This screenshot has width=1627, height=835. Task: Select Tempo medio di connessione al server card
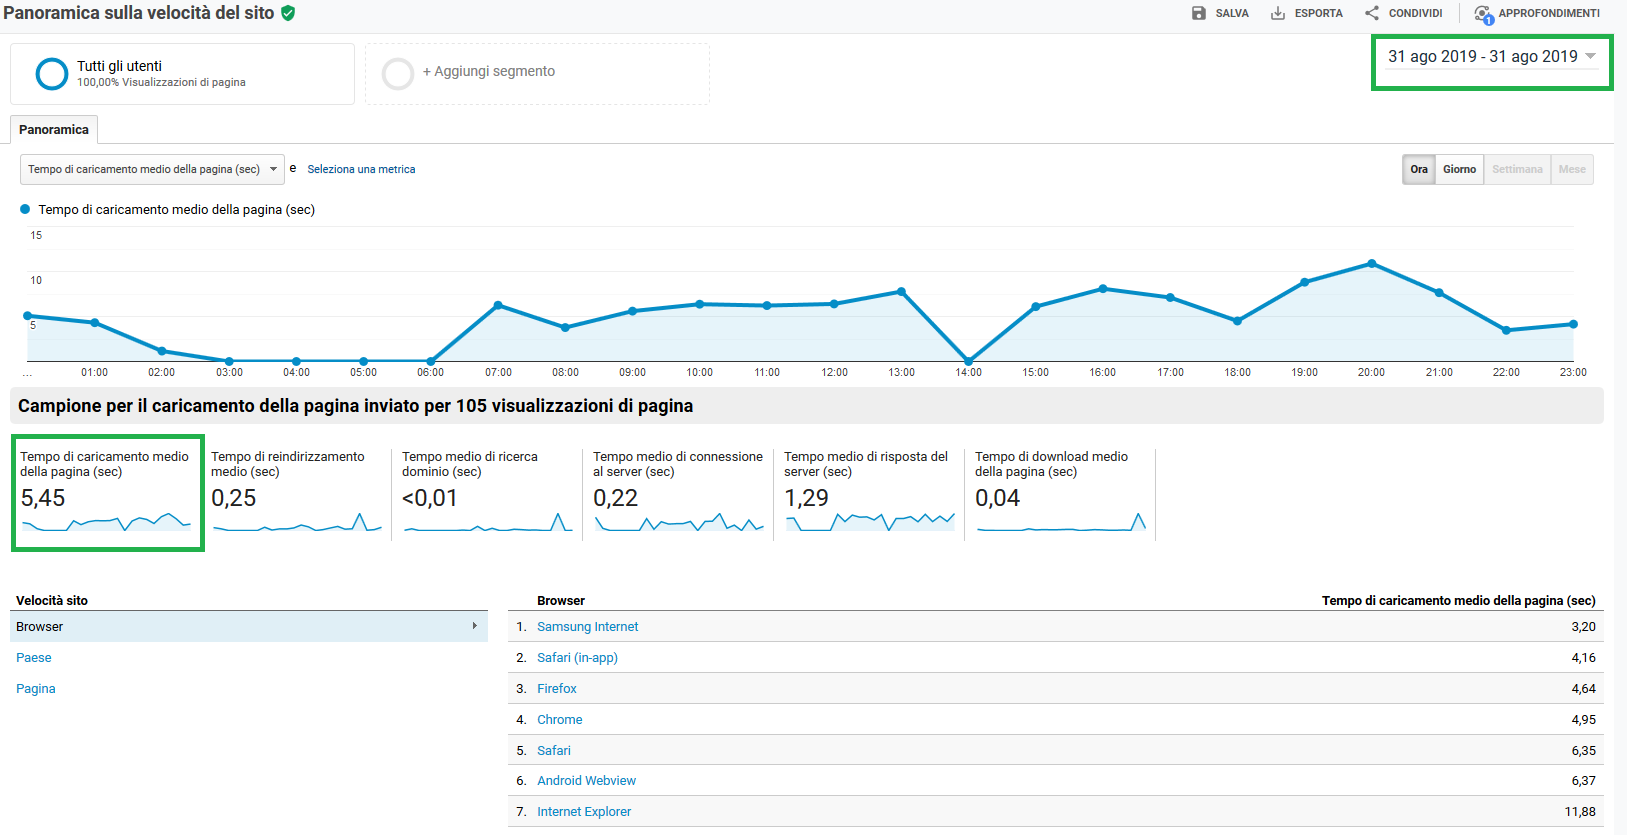point(678,493)
